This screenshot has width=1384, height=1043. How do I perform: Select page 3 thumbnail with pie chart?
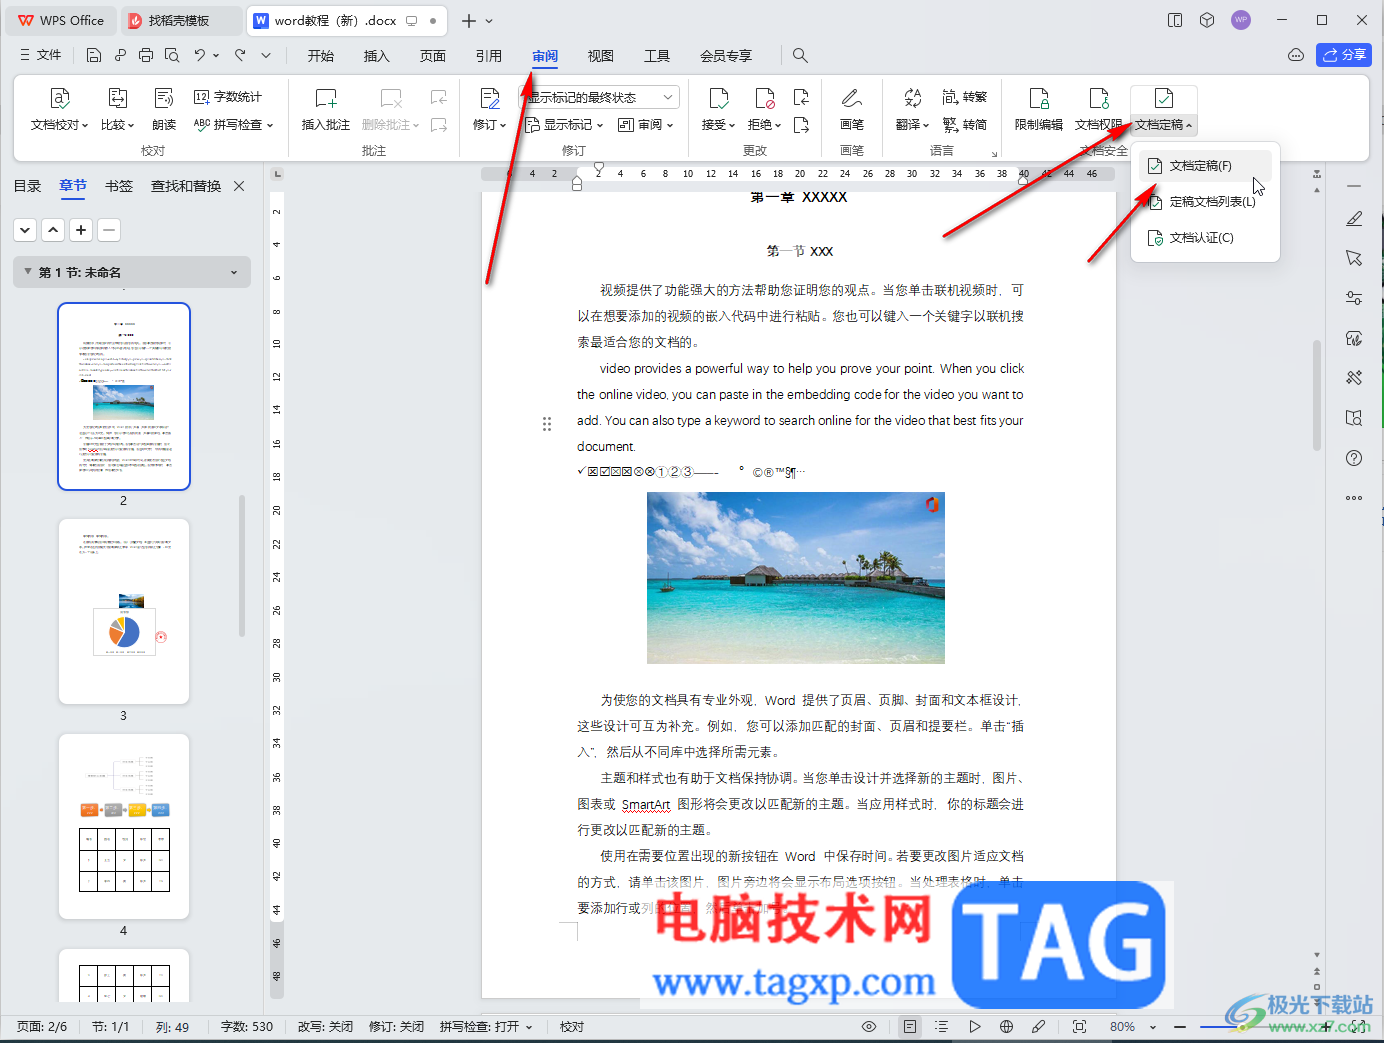124,611
